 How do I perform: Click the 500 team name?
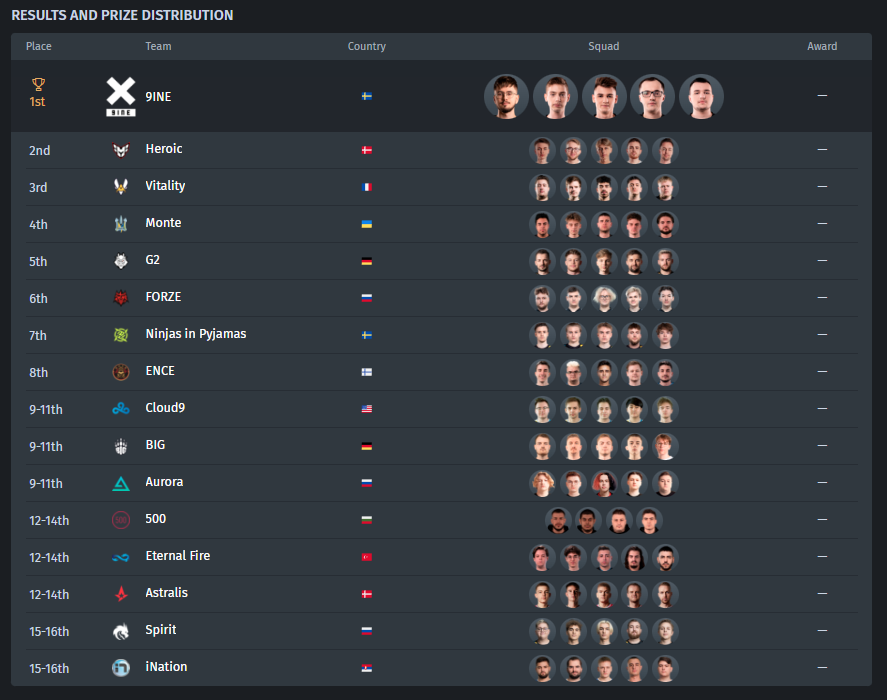pyautogui.click(x=156, y=518)
